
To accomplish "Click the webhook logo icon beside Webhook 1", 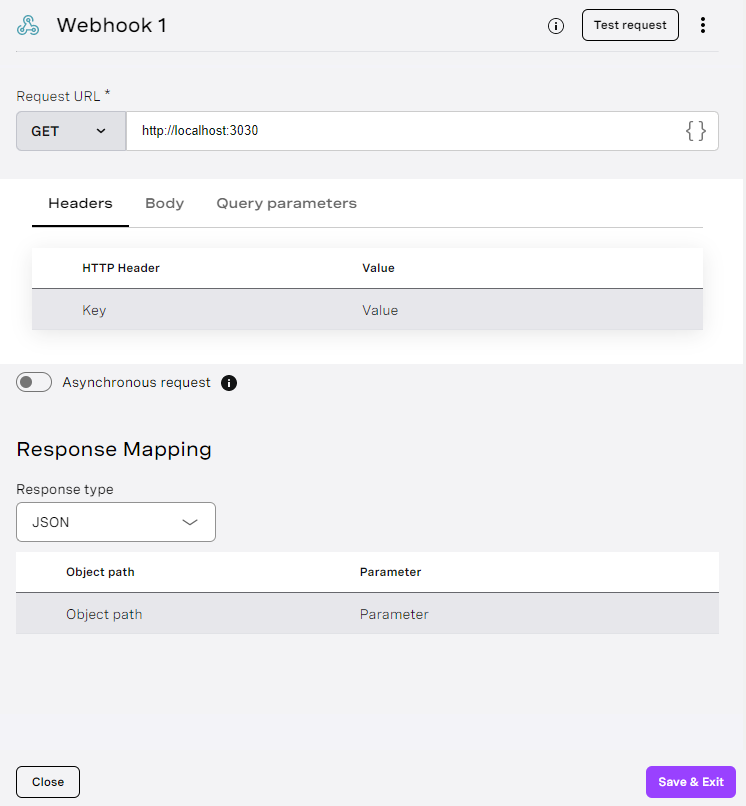I will [x=28, y=25].
